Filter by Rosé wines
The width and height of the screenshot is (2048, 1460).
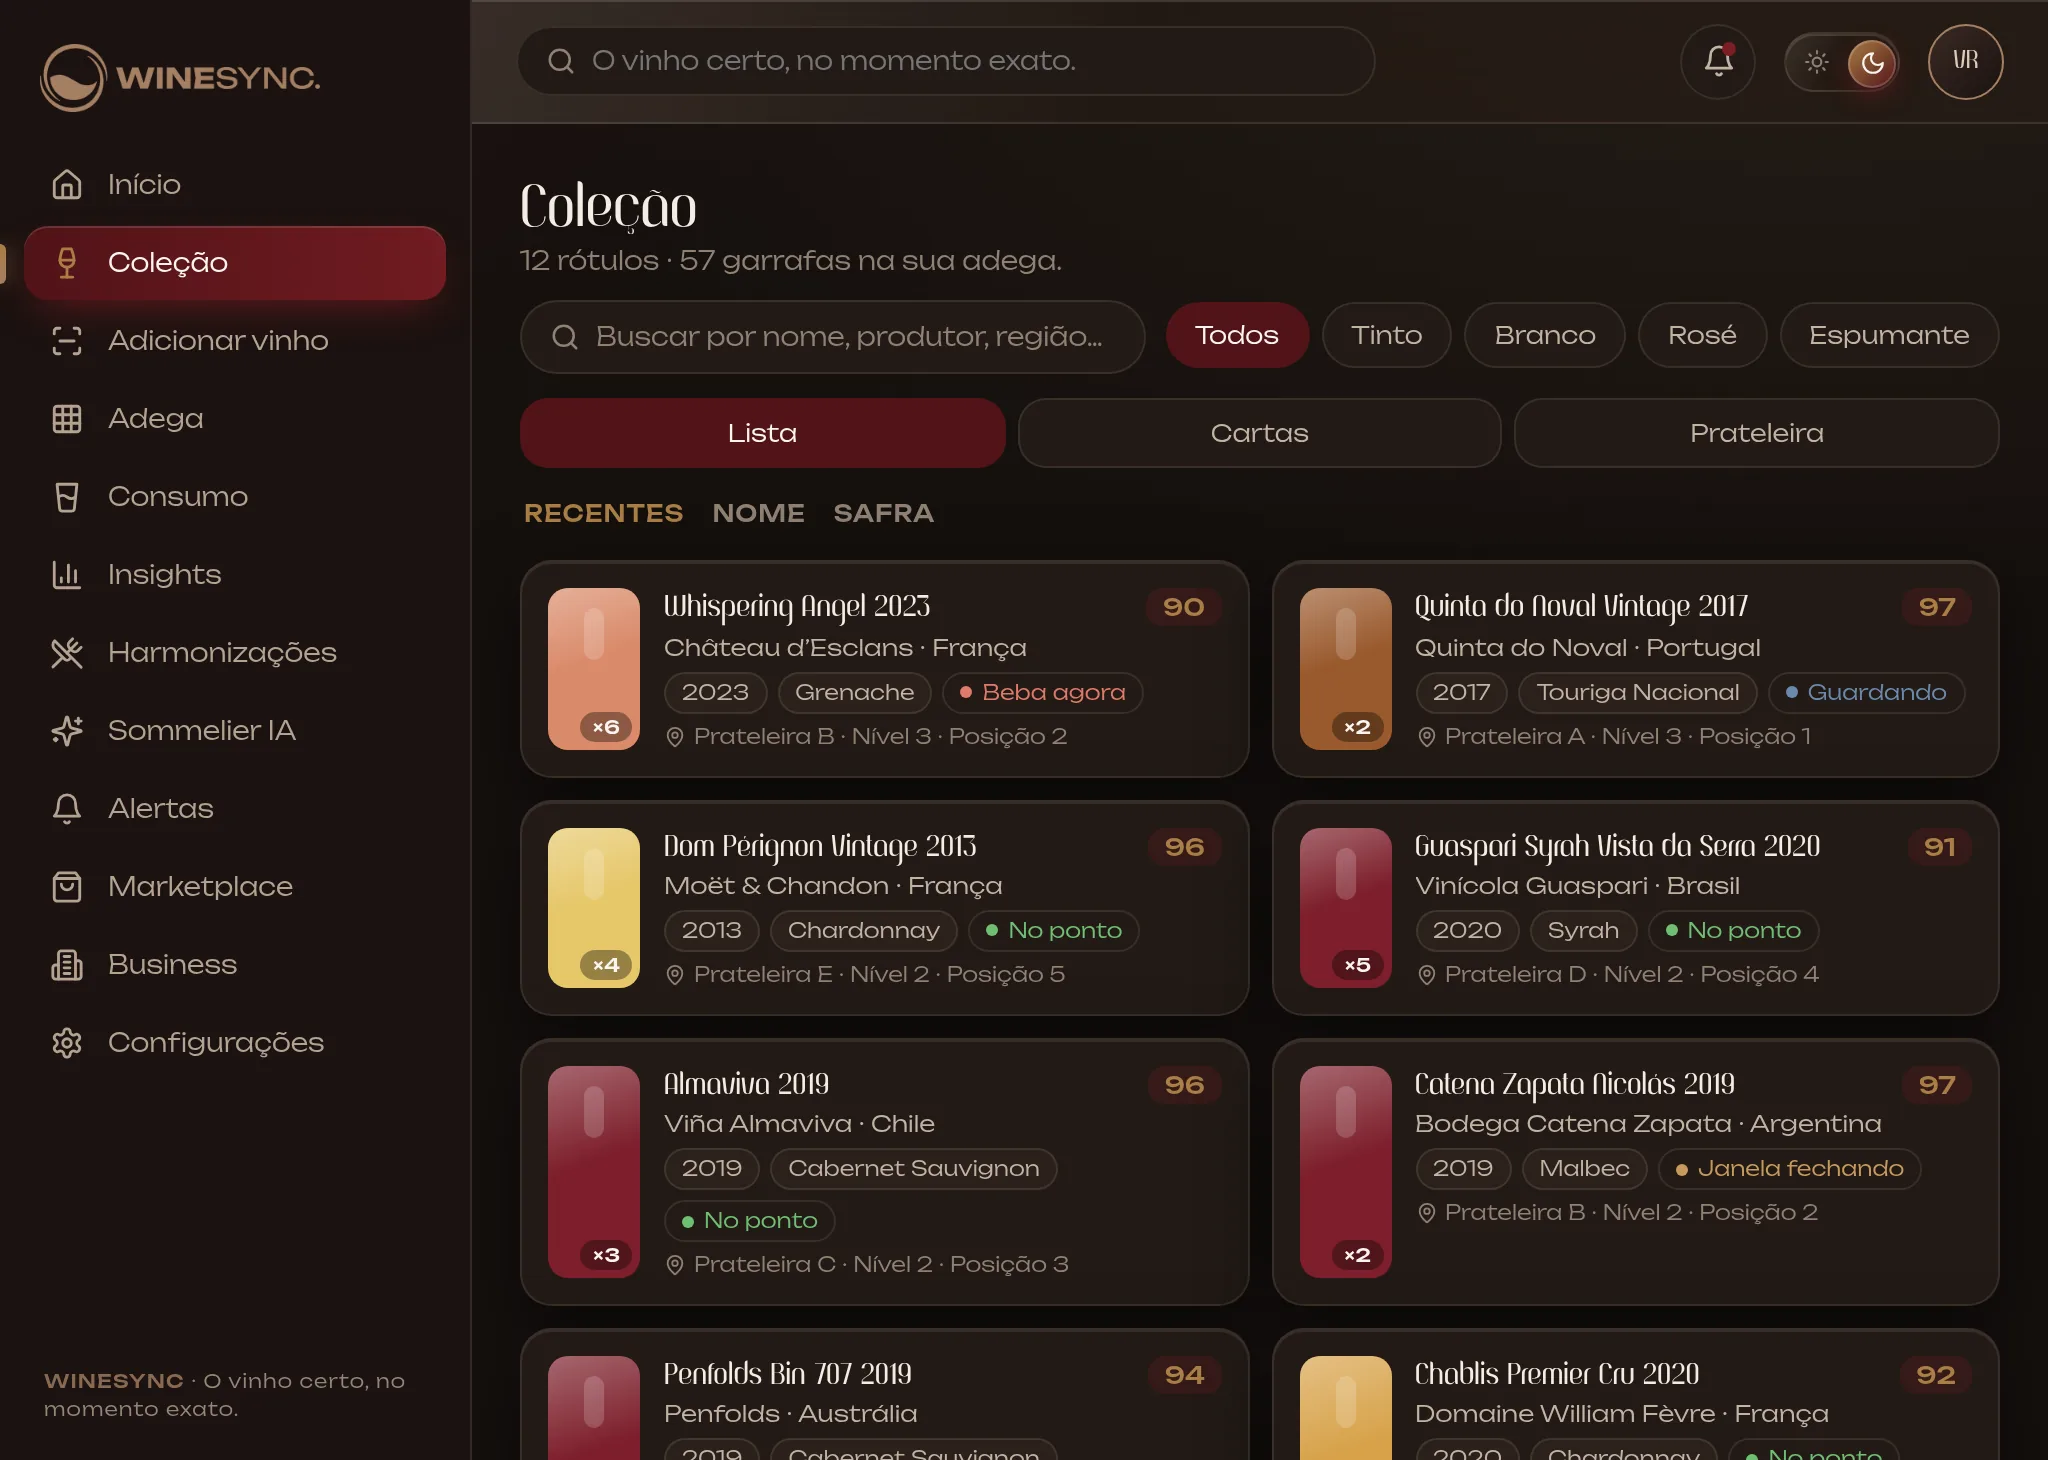point(1702,335)
